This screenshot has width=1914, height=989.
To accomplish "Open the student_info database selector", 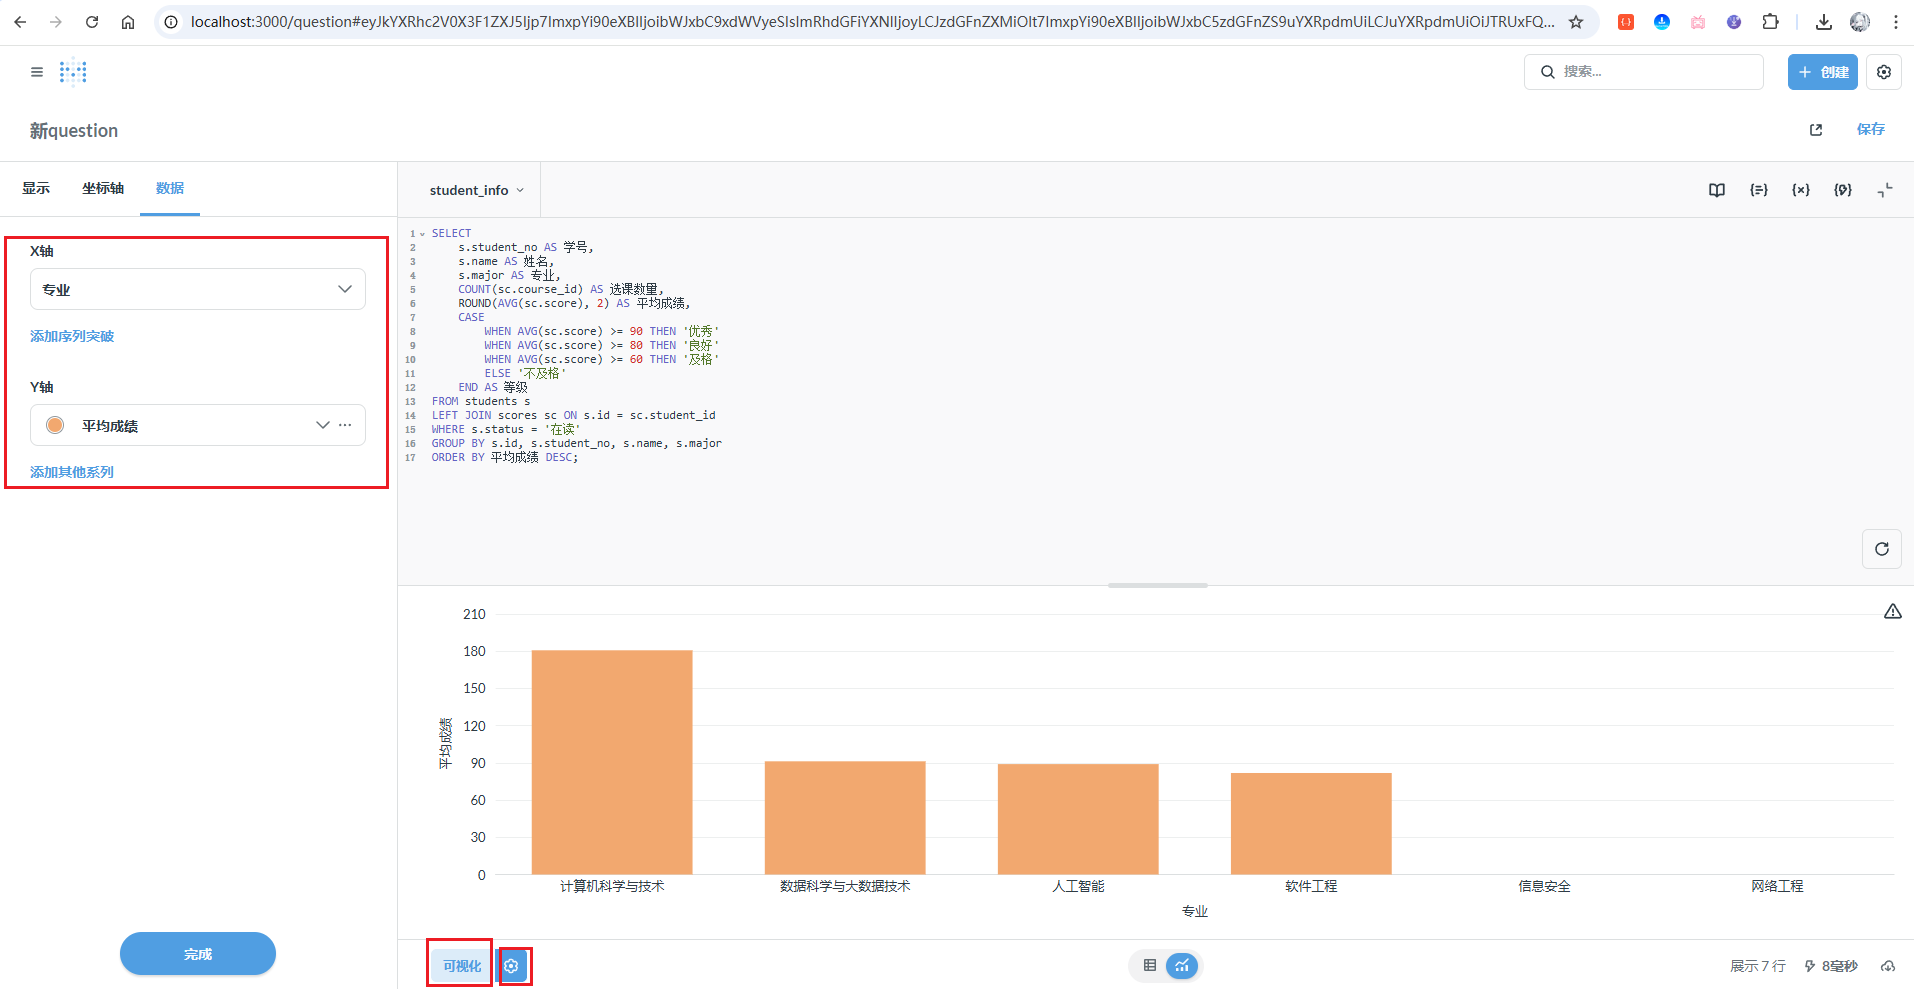I will [476, 190].
